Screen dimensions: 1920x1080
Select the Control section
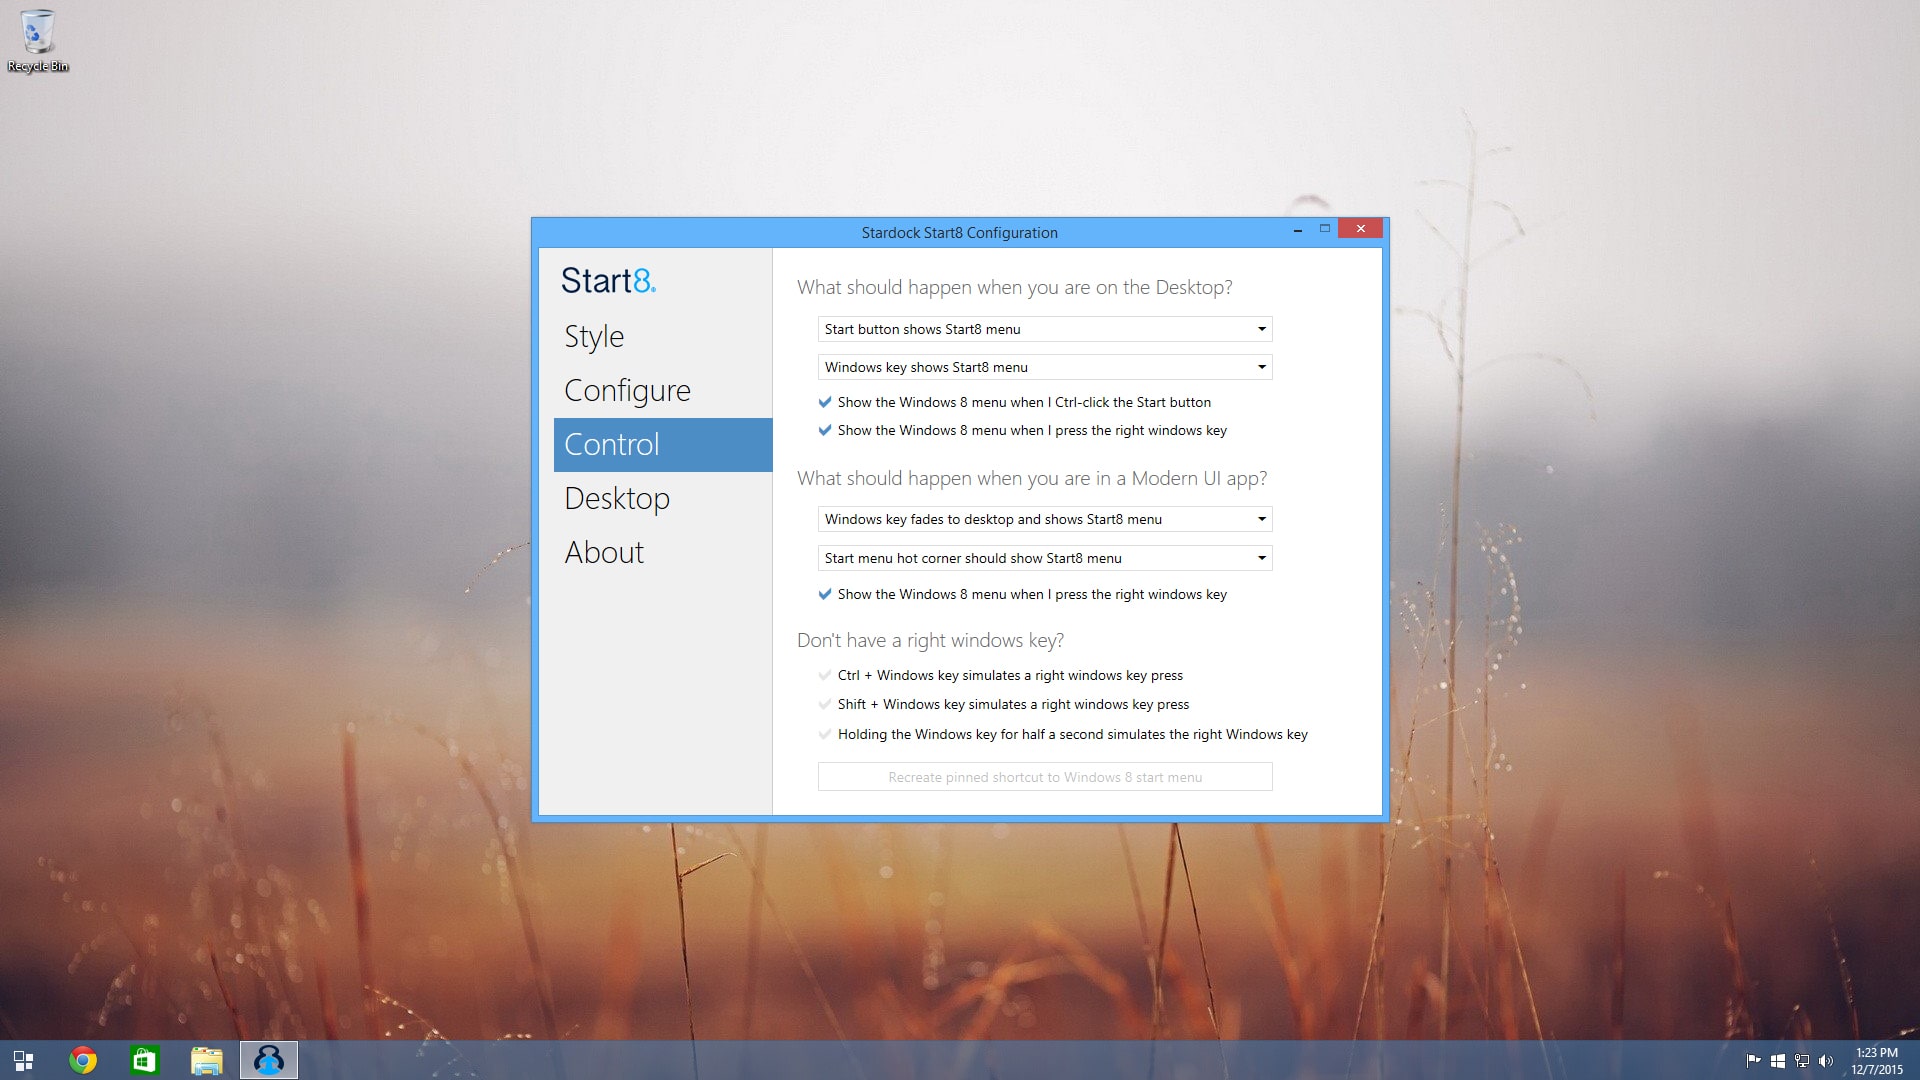(663, 445)
